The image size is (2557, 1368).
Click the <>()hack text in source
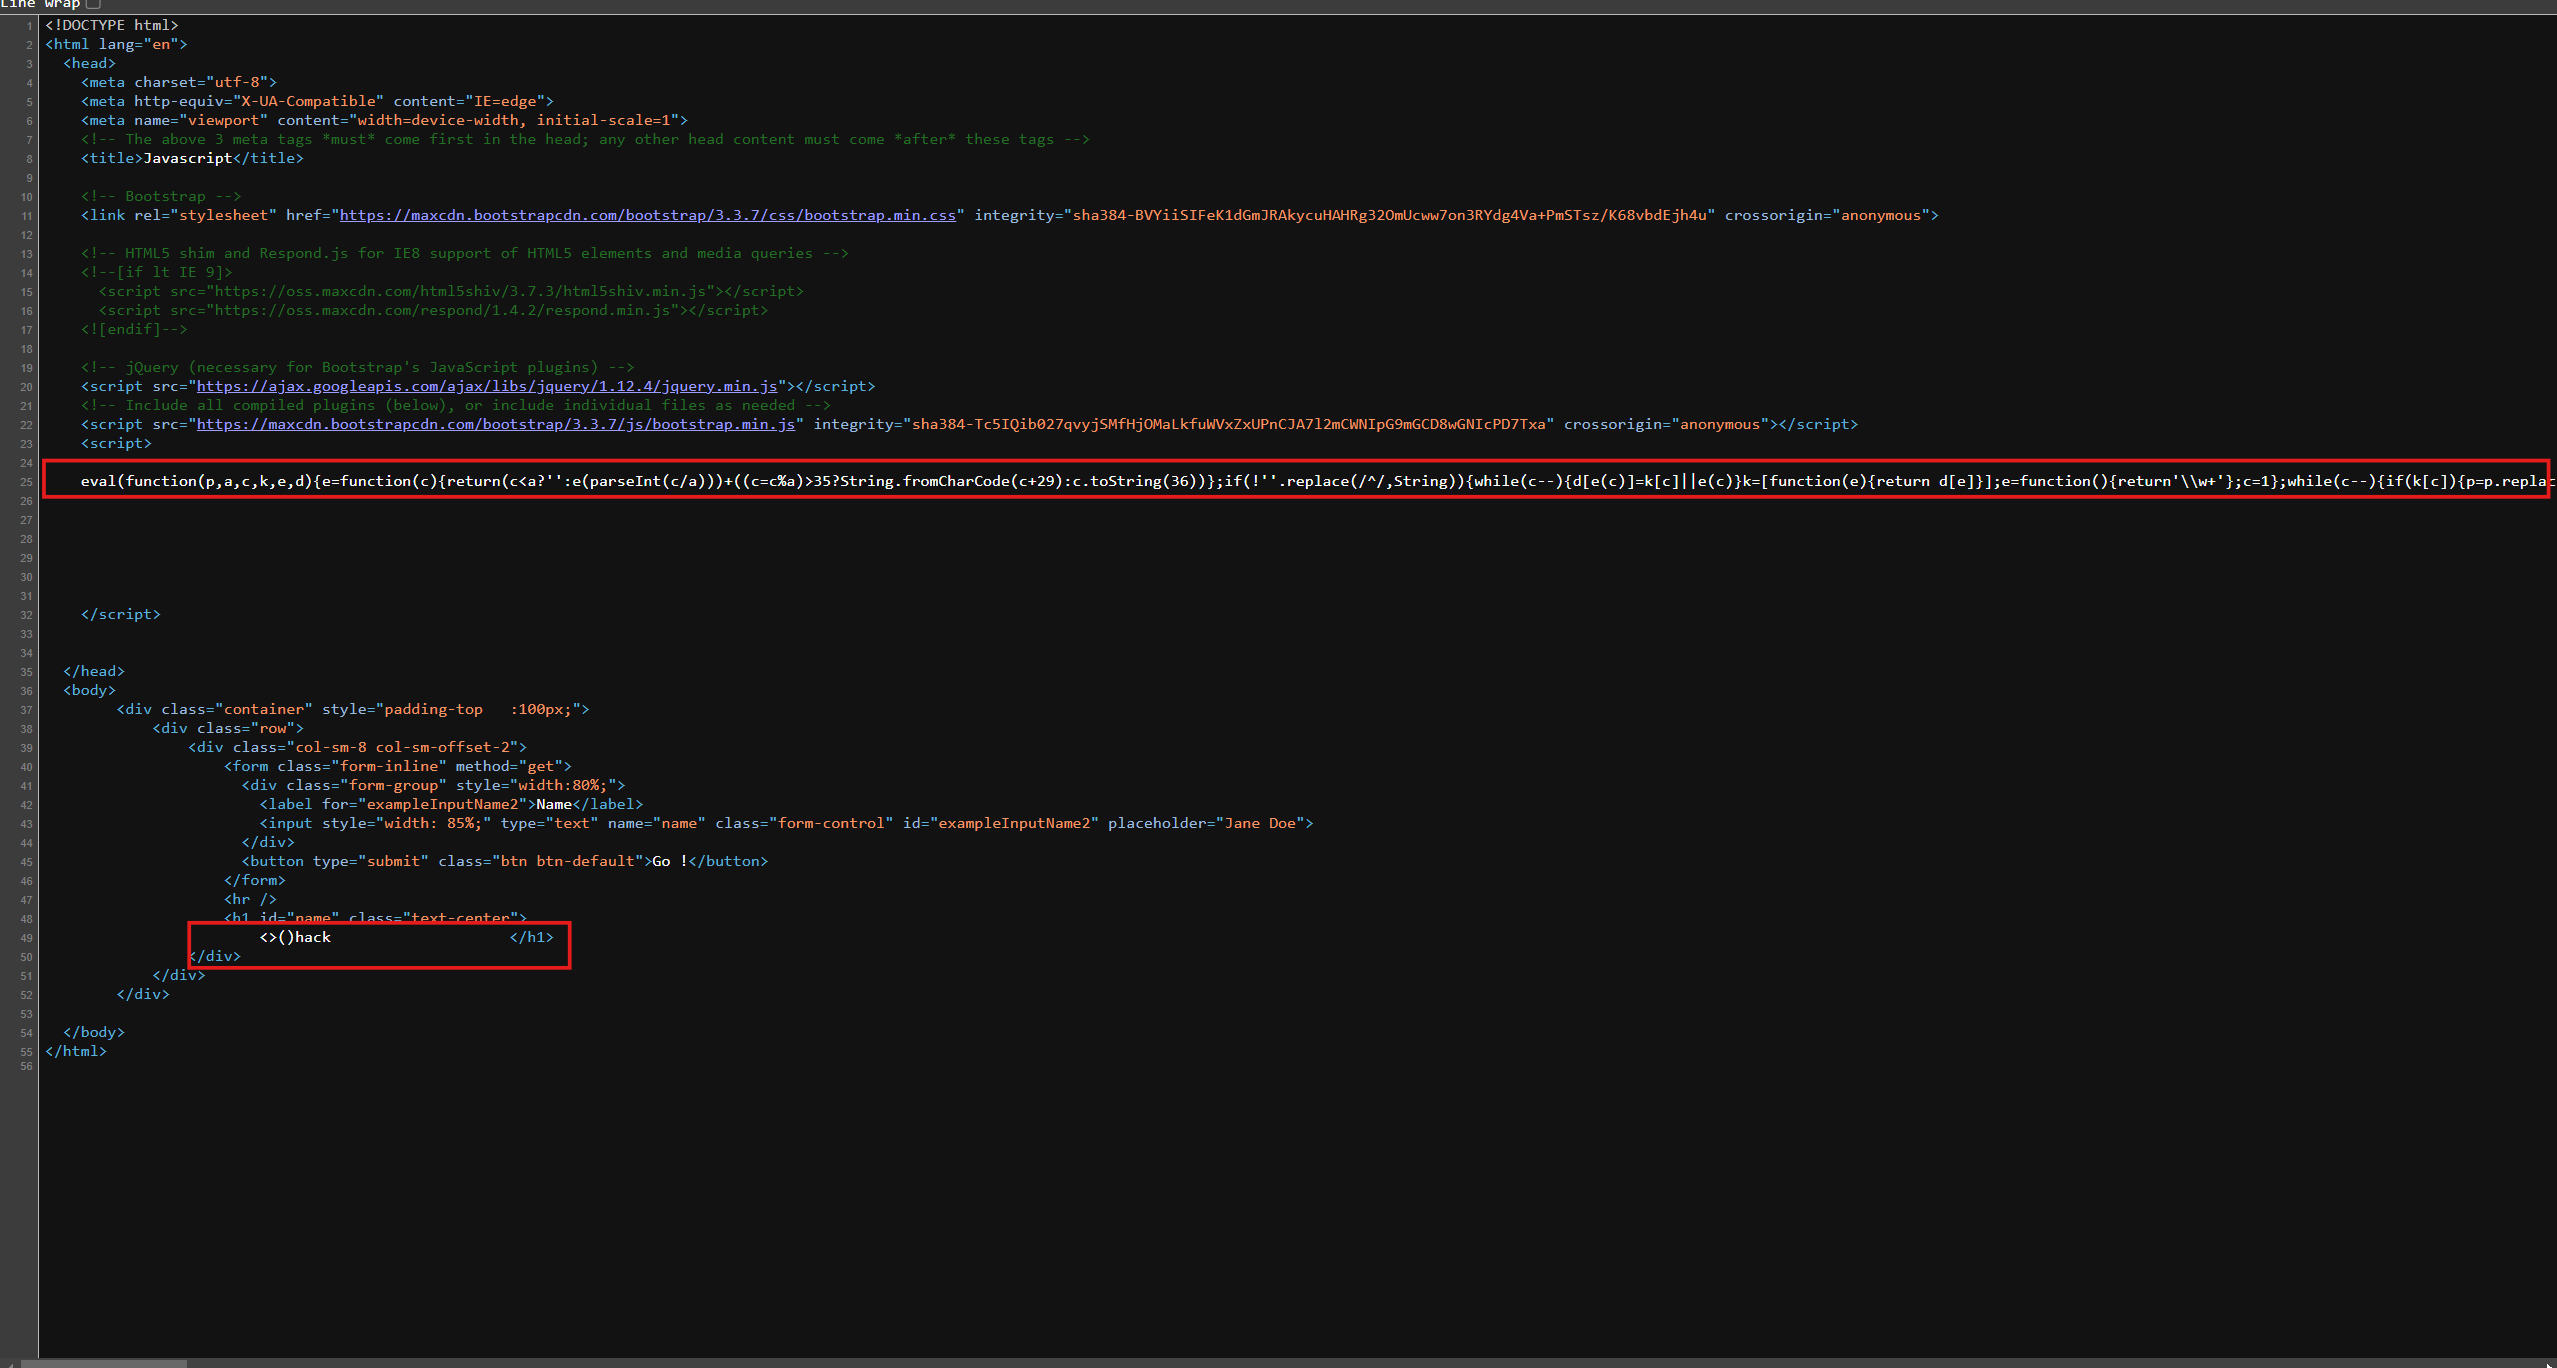click(295, 937)
